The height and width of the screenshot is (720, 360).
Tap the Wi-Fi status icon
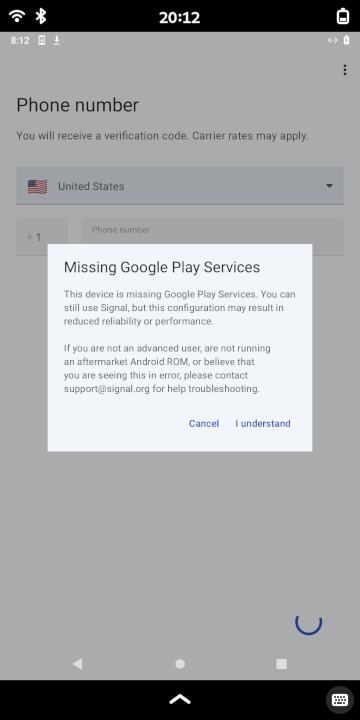click(x=17, y=17)
